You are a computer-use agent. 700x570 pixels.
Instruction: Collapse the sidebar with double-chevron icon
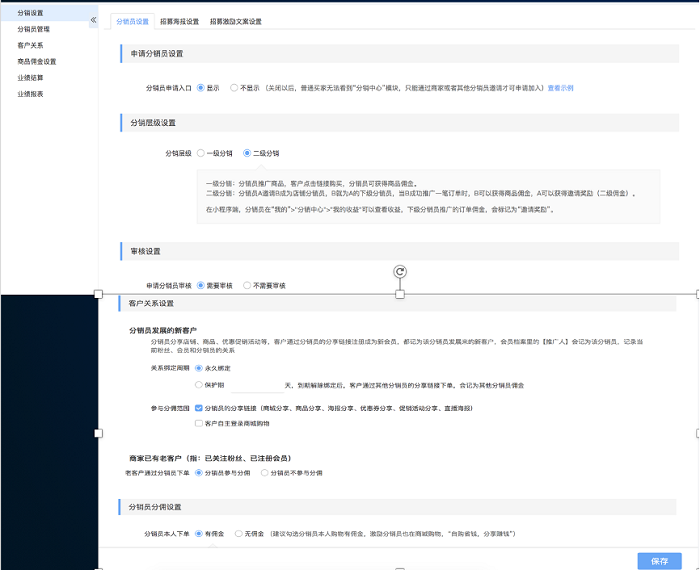point(93,20)
